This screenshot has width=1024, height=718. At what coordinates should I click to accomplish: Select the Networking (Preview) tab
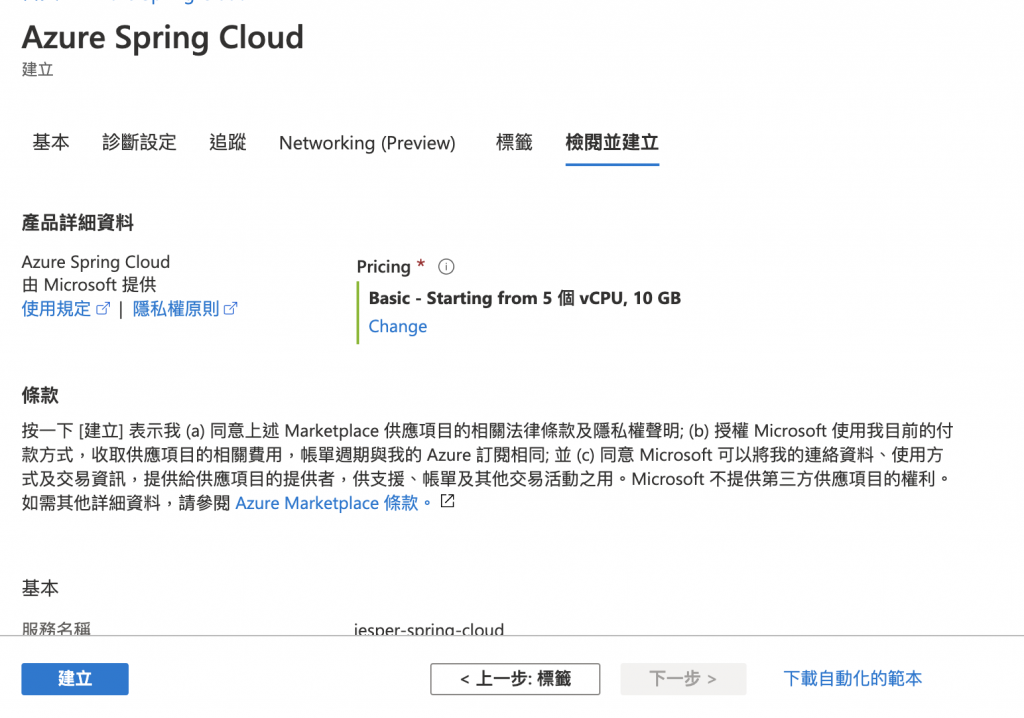(367, 143)
